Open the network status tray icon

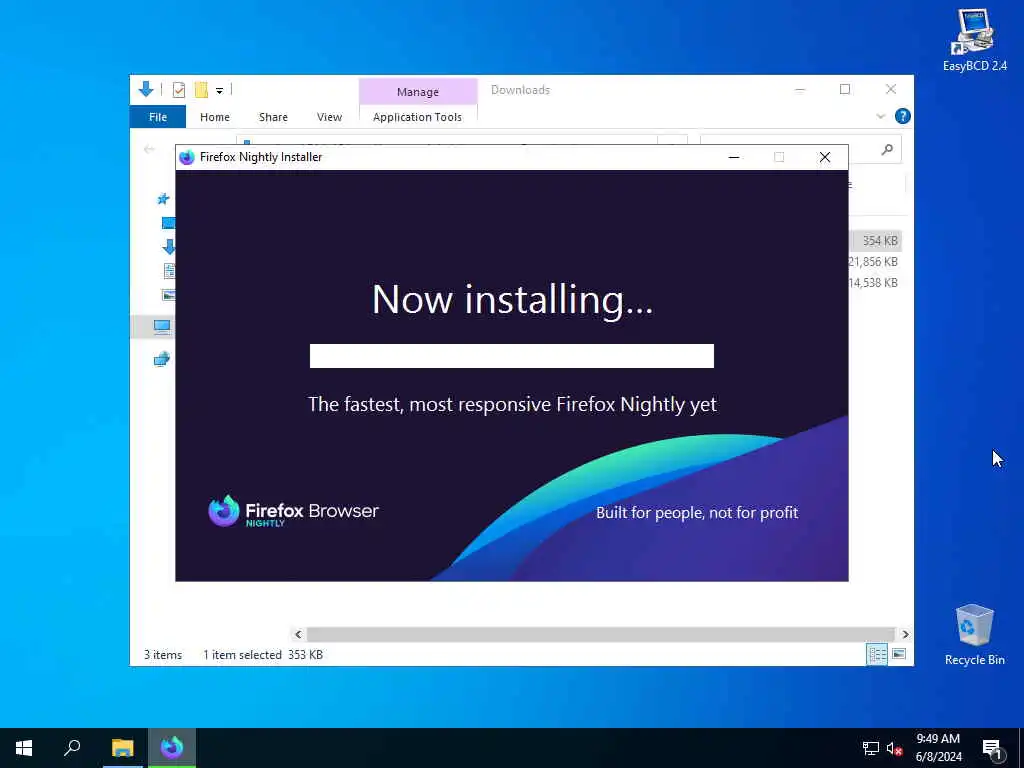pyautogui.click(x=871, y=748)
